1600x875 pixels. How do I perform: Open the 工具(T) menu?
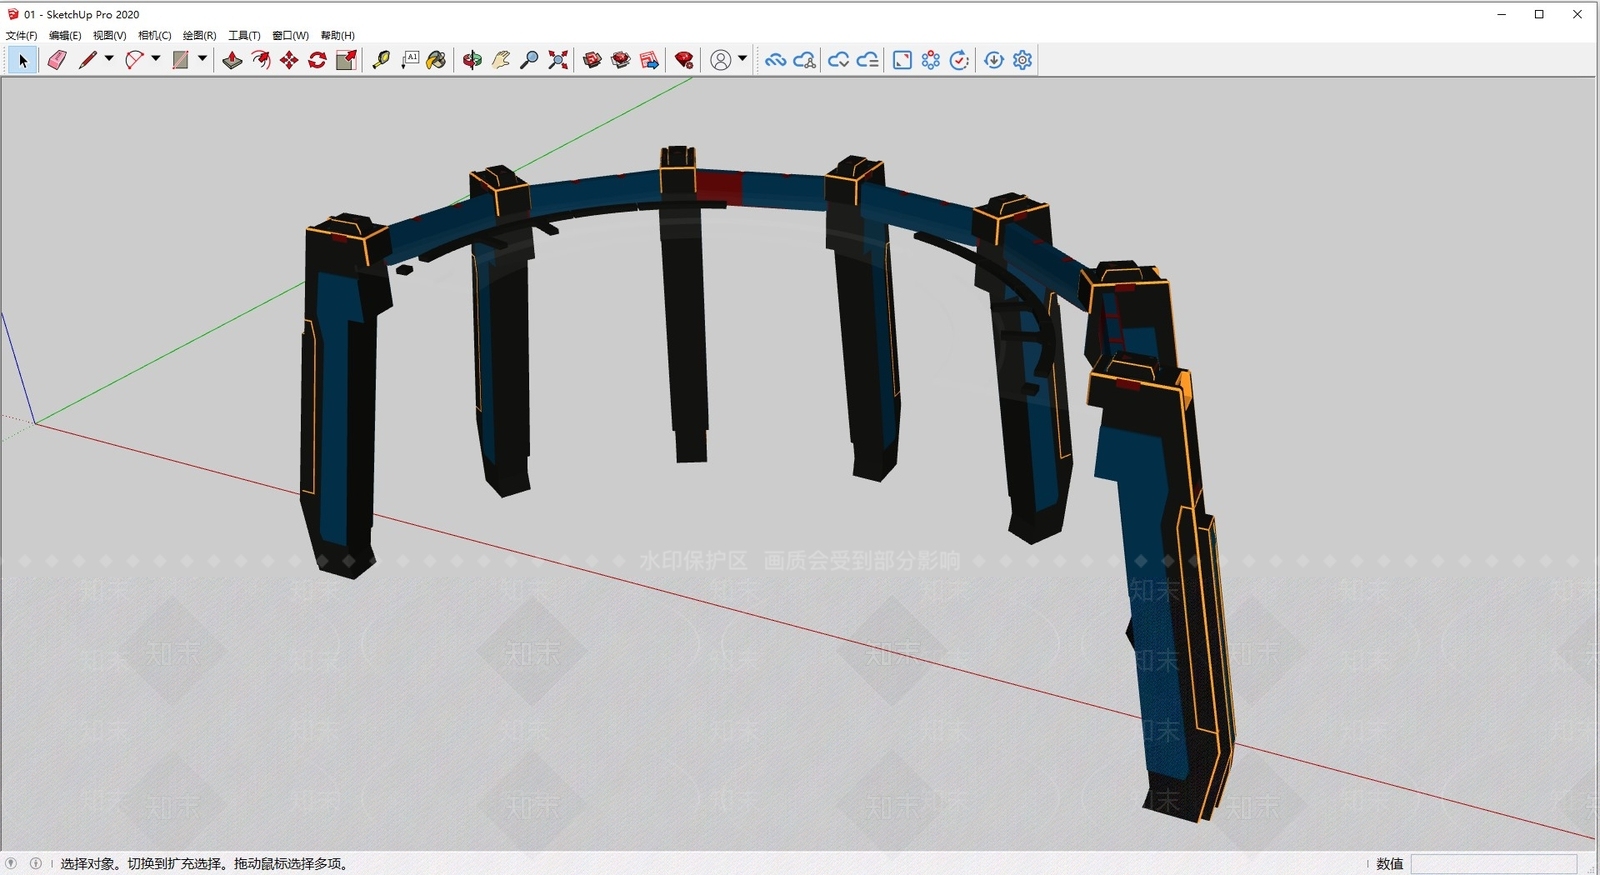pyautogui.click(x=244, y=35)
